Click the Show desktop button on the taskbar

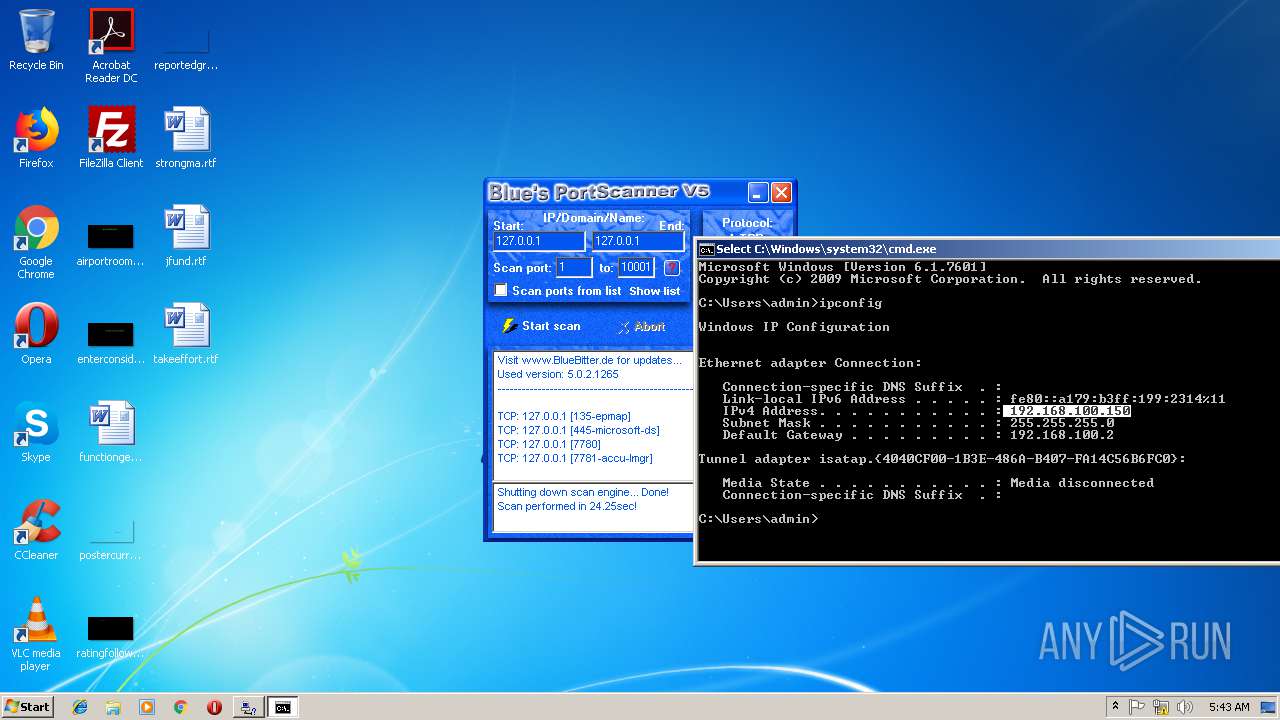[1270, 707]
